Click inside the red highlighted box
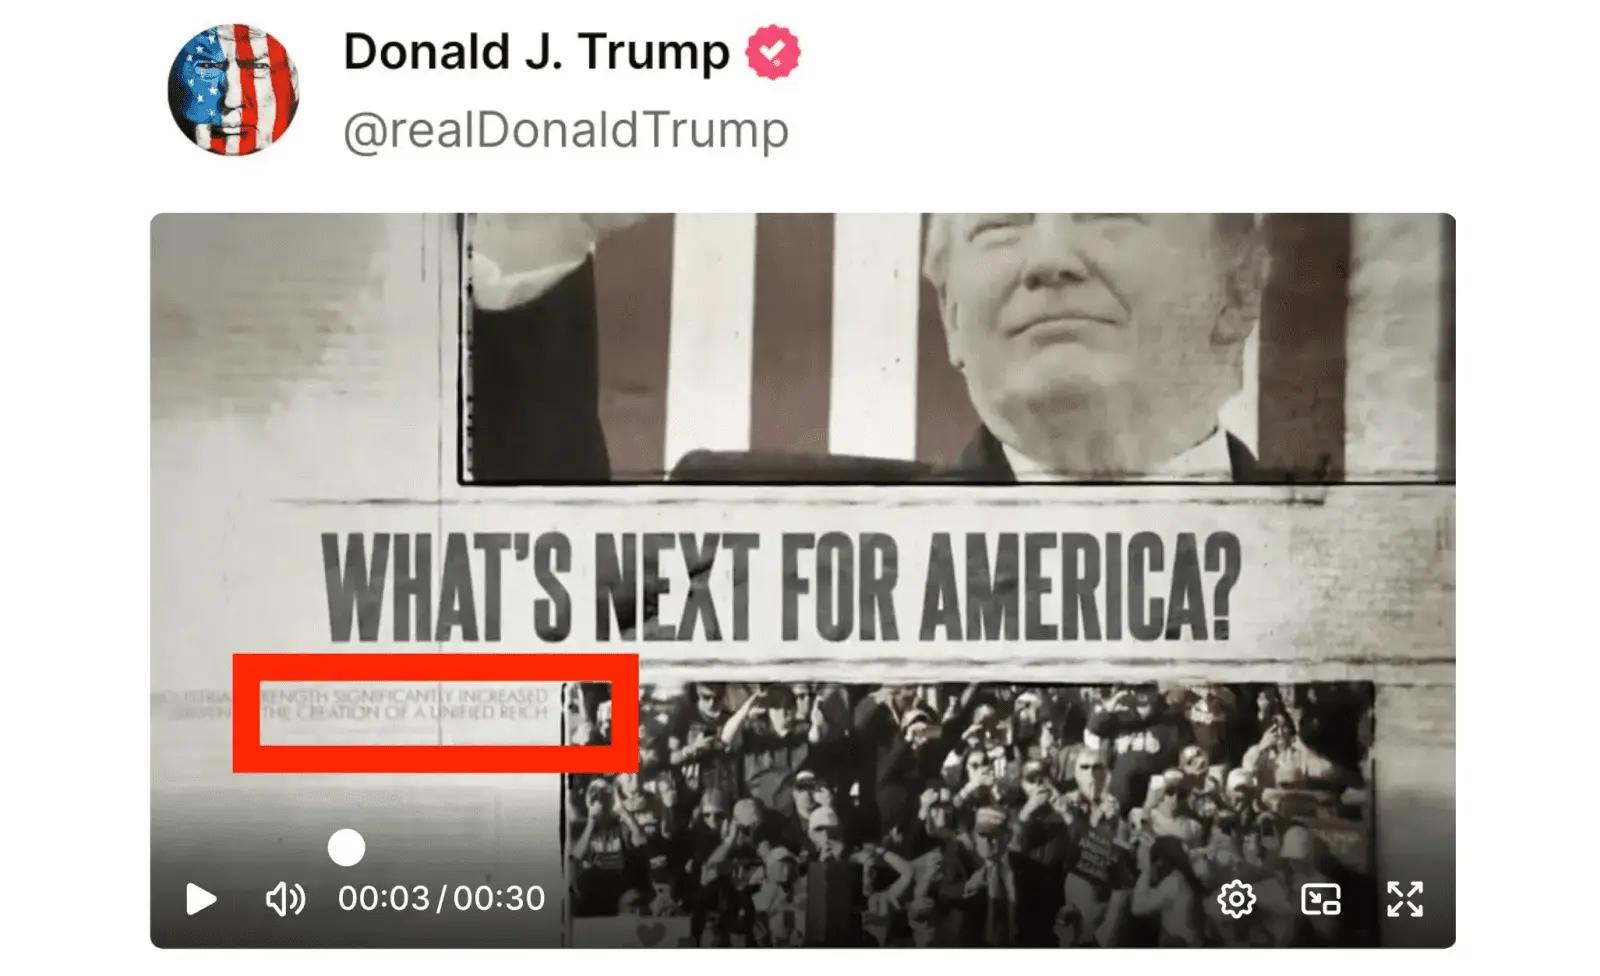 (435, 713)
